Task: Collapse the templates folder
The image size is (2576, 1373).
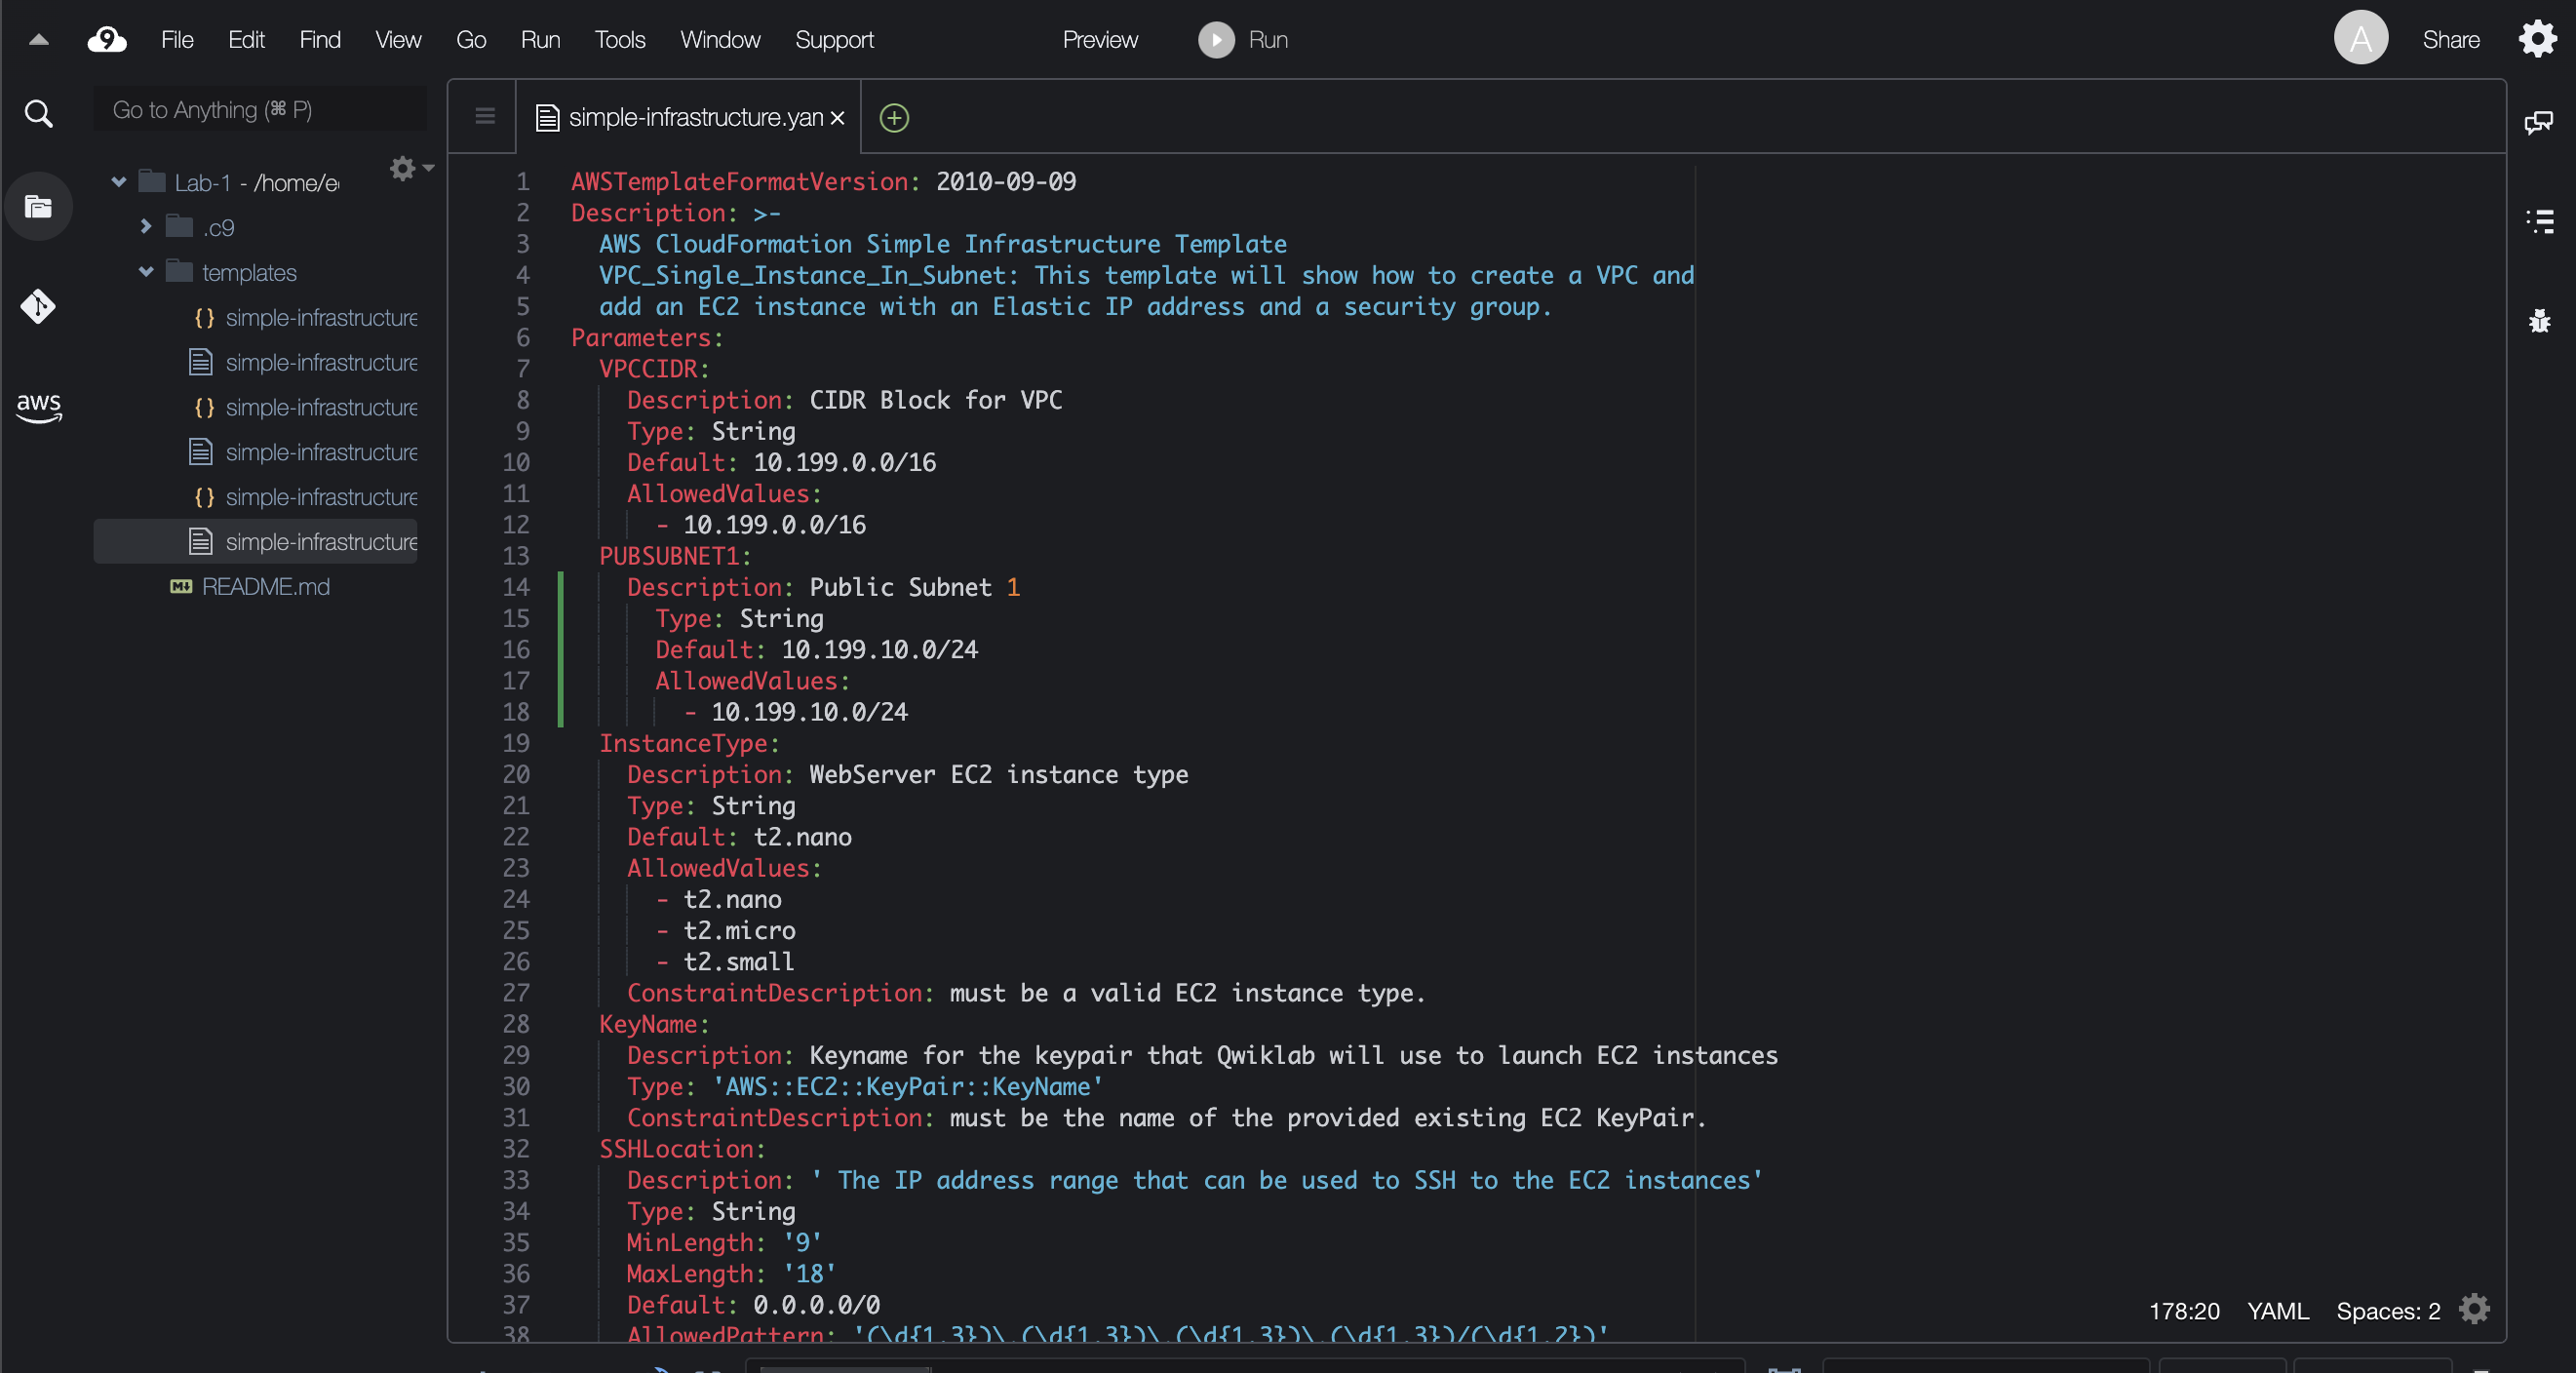Action: (x=146, y=272)
